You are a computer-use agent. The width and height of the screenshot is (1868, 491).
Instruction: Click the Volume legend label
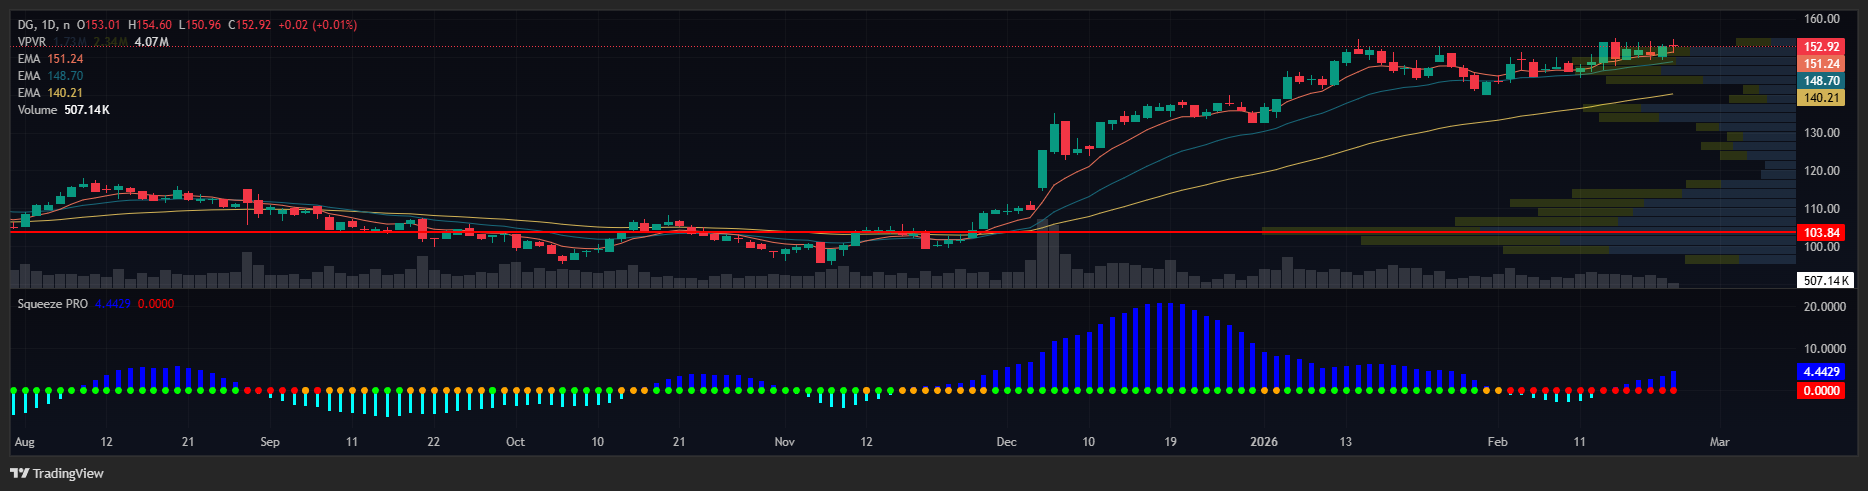coord(37,110)
